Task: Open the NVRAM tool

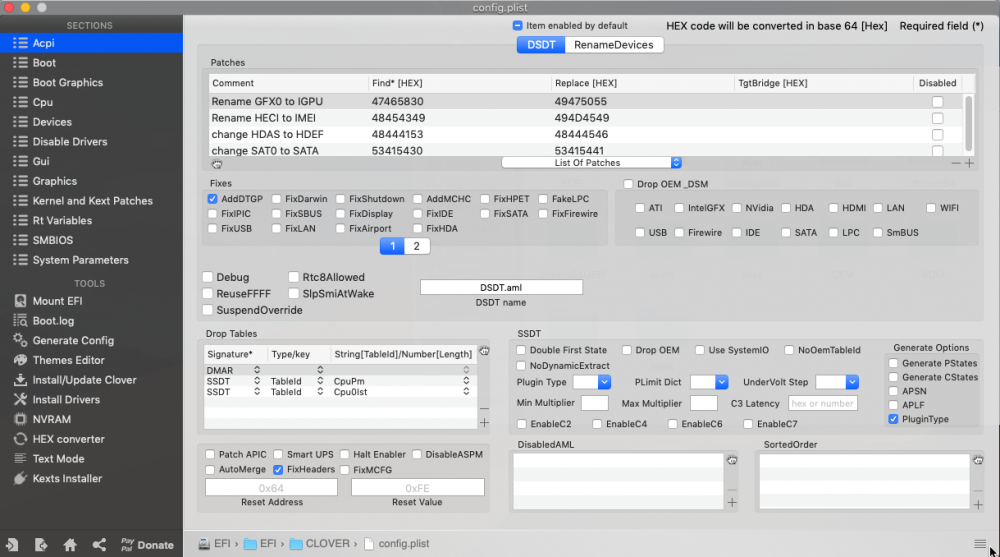Action: [42, 420]
